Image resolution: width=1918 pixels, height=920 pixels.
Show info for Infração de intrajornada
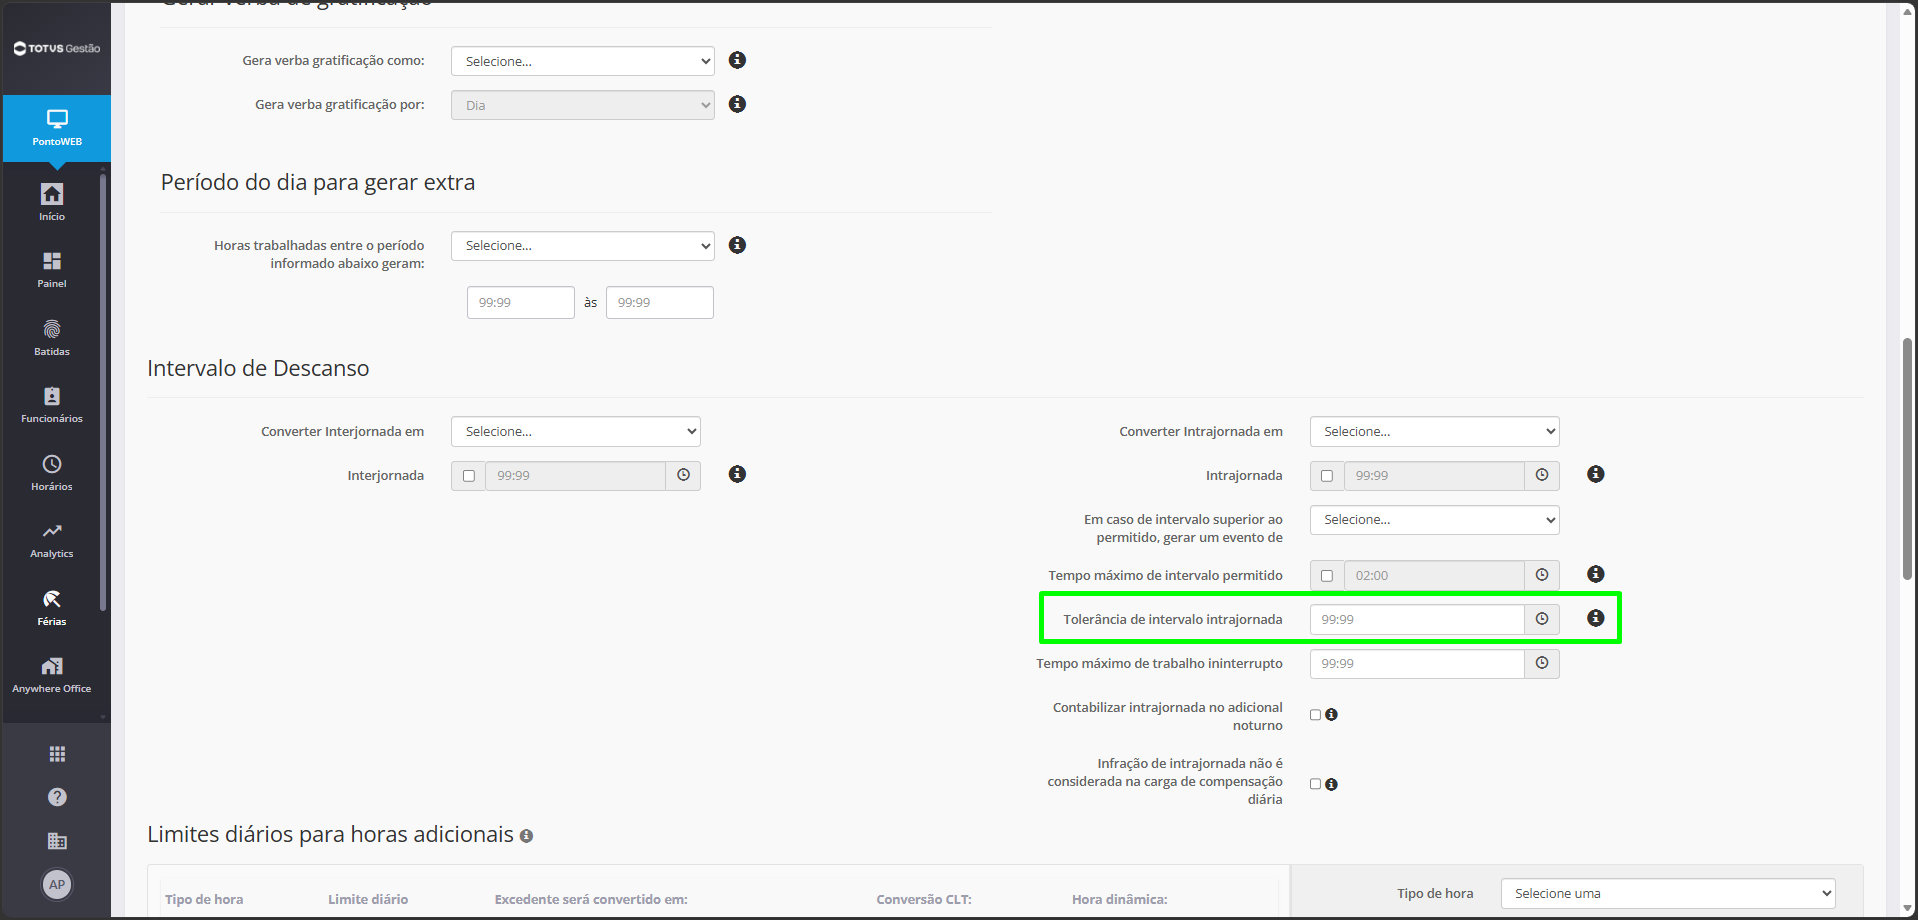1331,785
